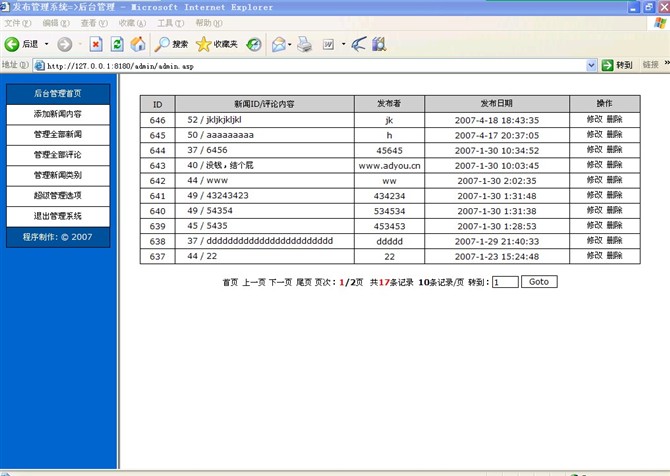Click 下一页 pagination link
The width and height of the screenshot is (670, 476).
coord(280,282)
